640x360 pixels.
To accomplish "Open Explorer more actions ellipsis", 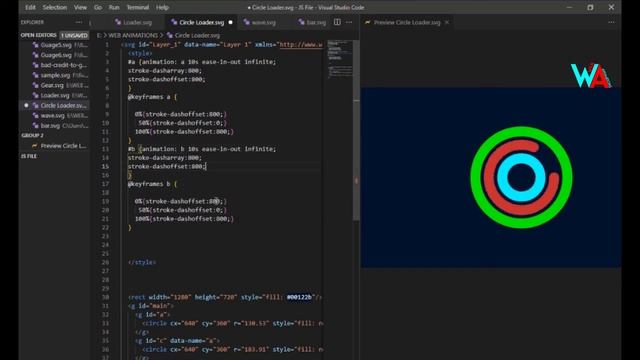I will (79, 22).
